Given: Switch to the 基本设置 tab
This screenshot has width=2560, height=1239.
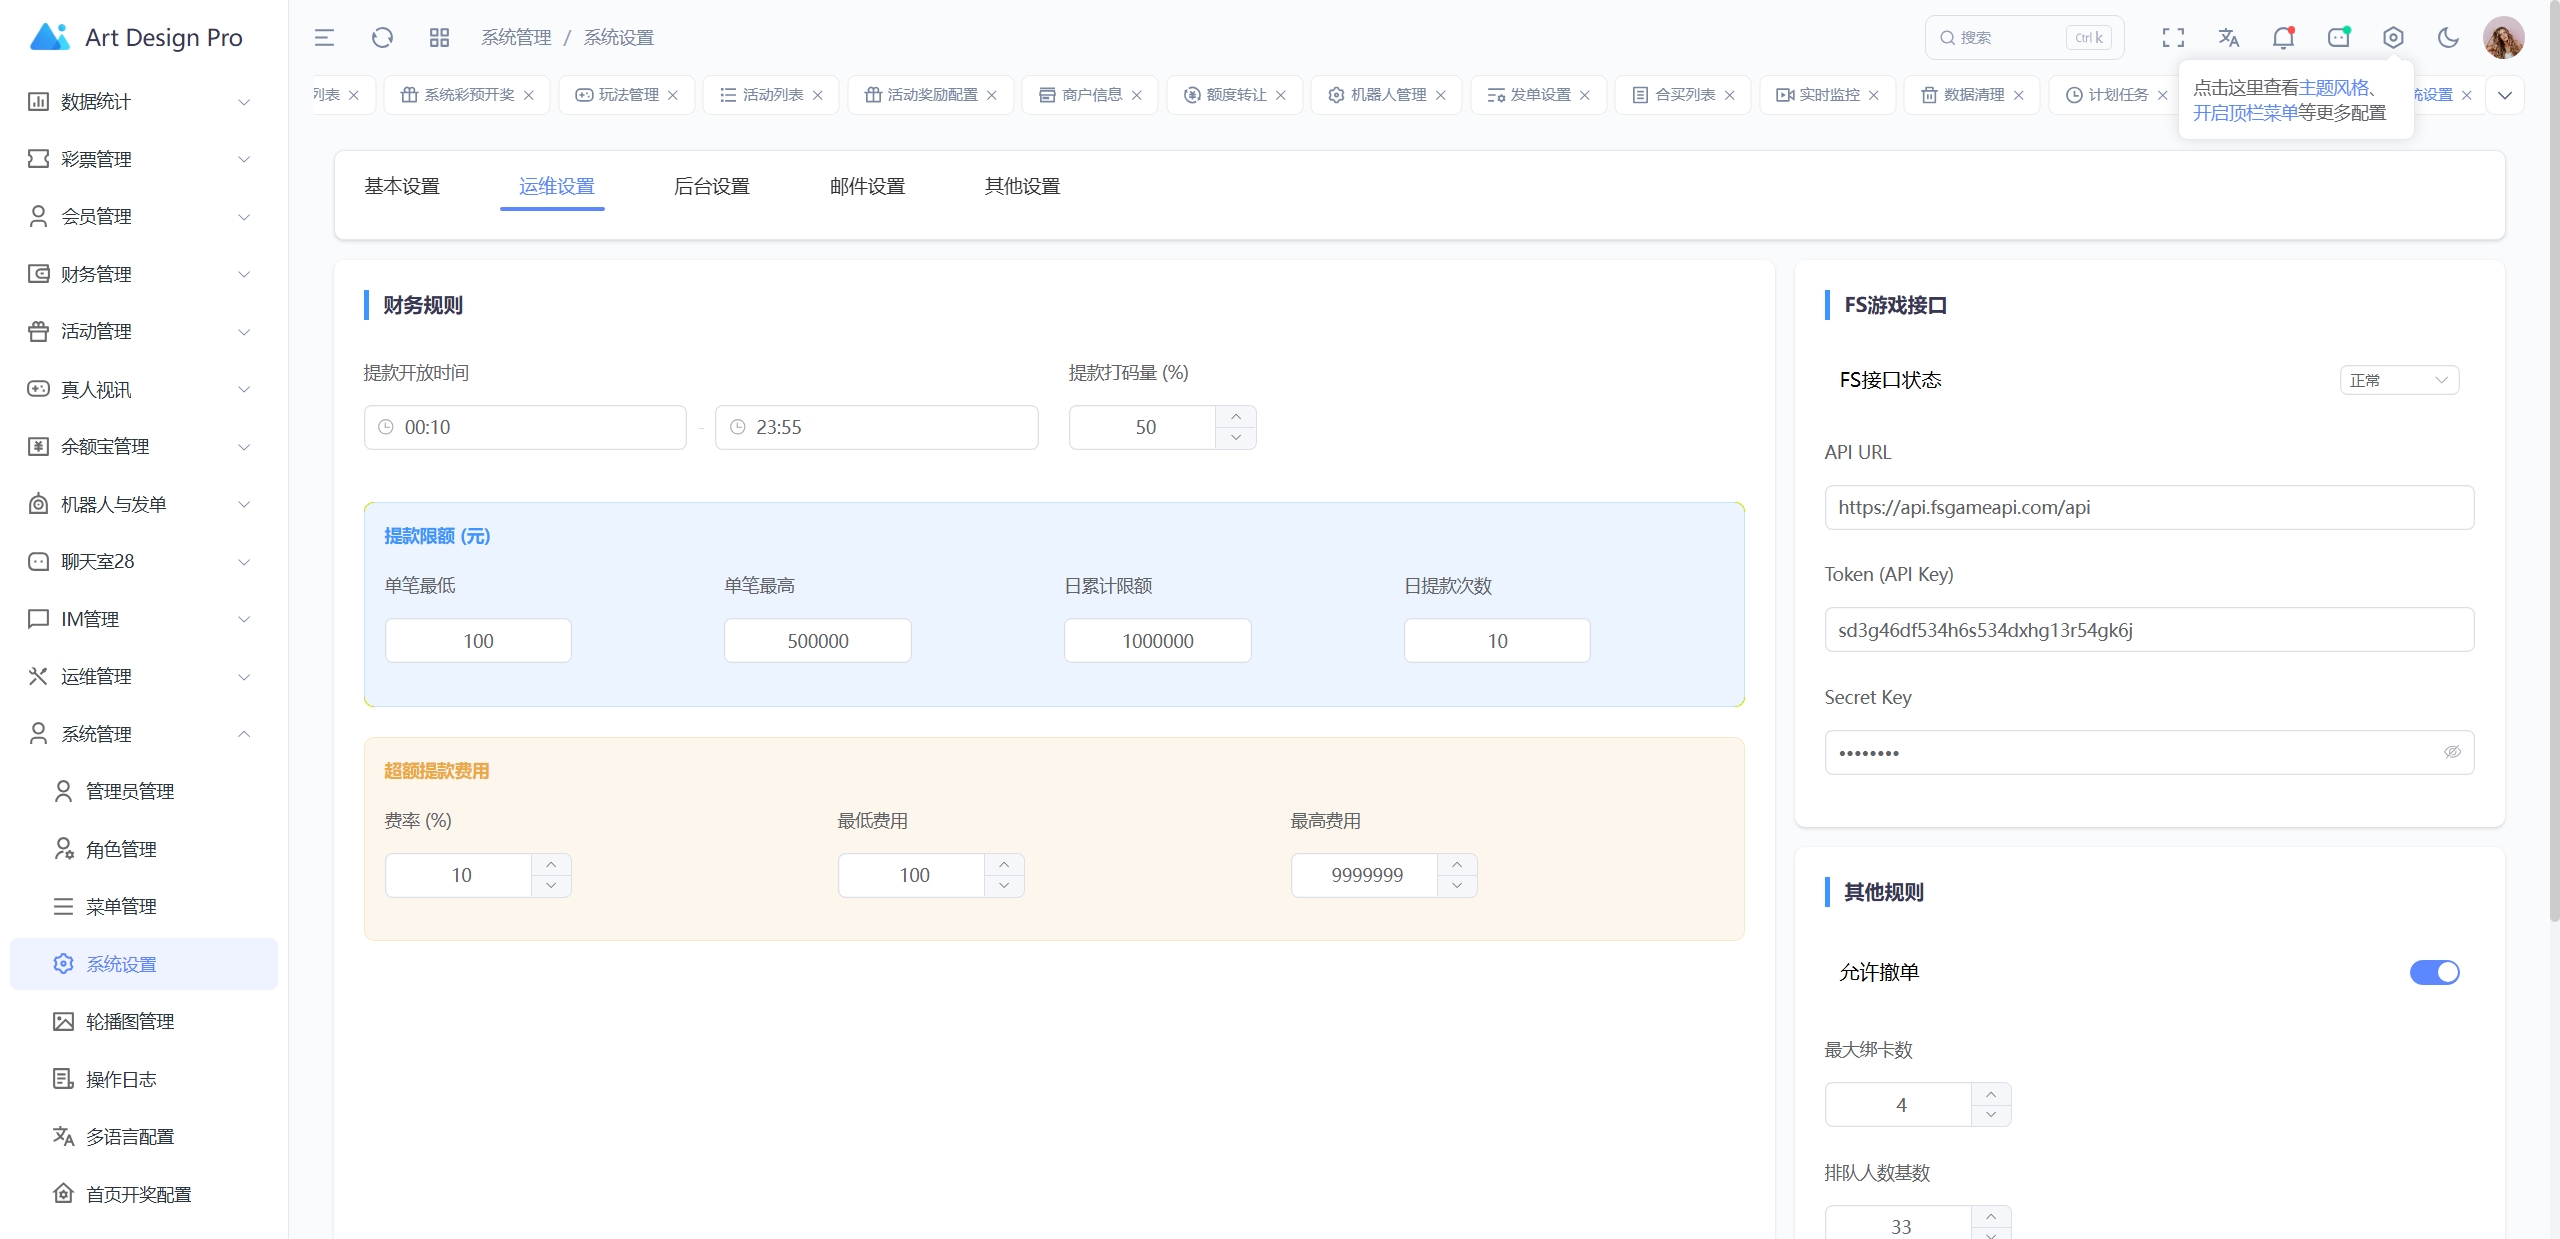Looking at the screenshot, I should (402, 185).
